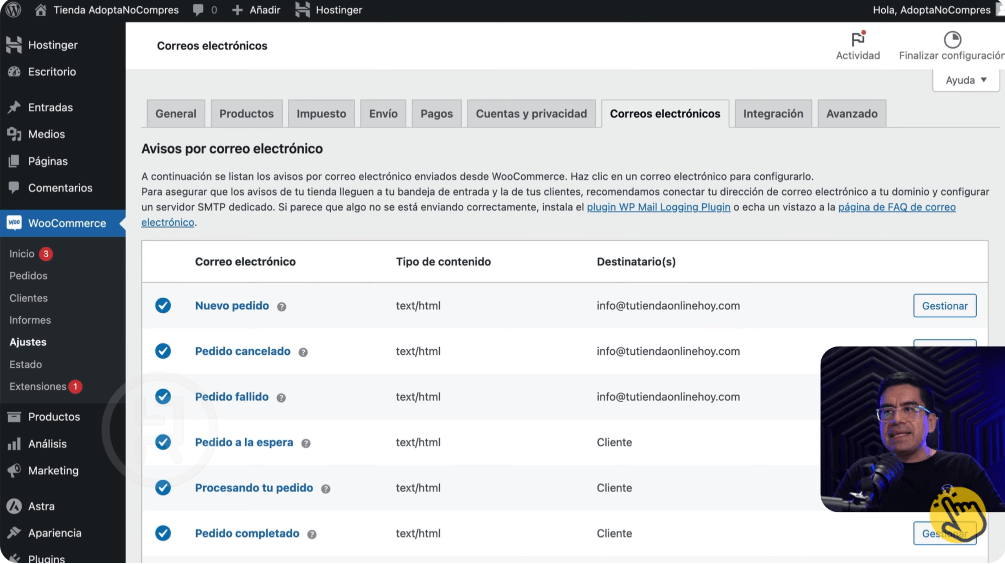Click Gestionar for Nuevo pedido

coord(945,306)
